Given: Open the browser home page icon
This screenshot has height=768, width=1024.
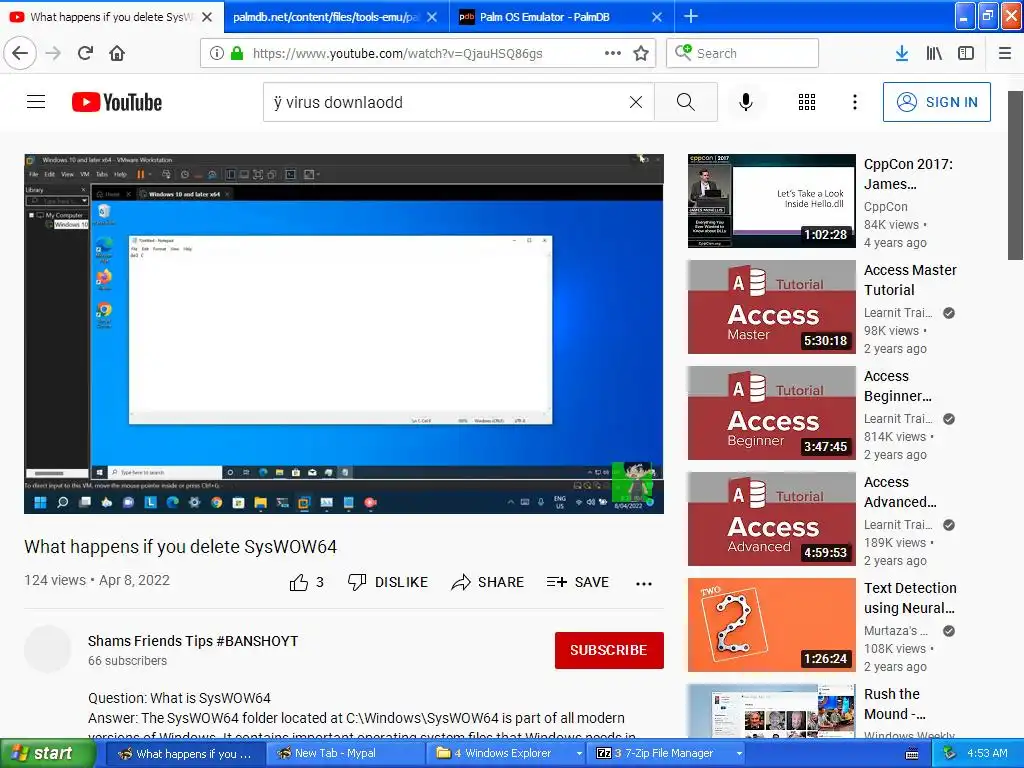Looking at the screenshot, I should tap(117, 53).
